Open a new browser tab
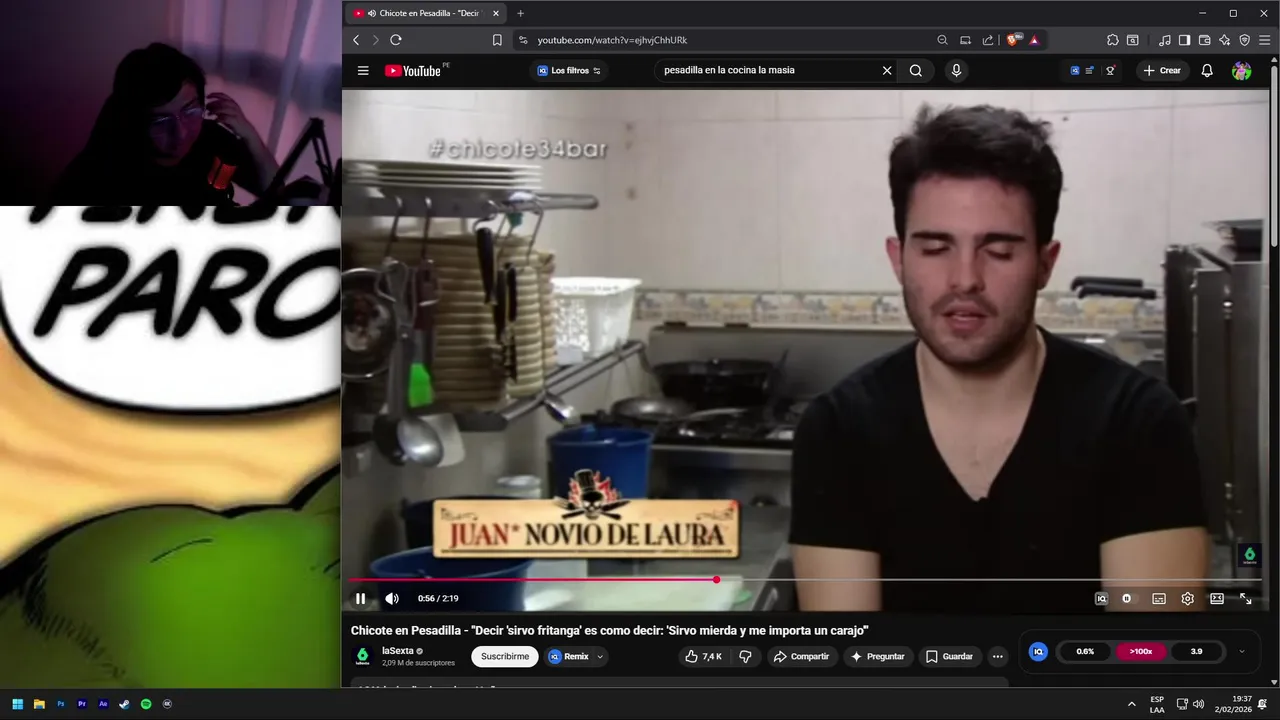Viewport: 1280px width, 720px height. [520, 13]
